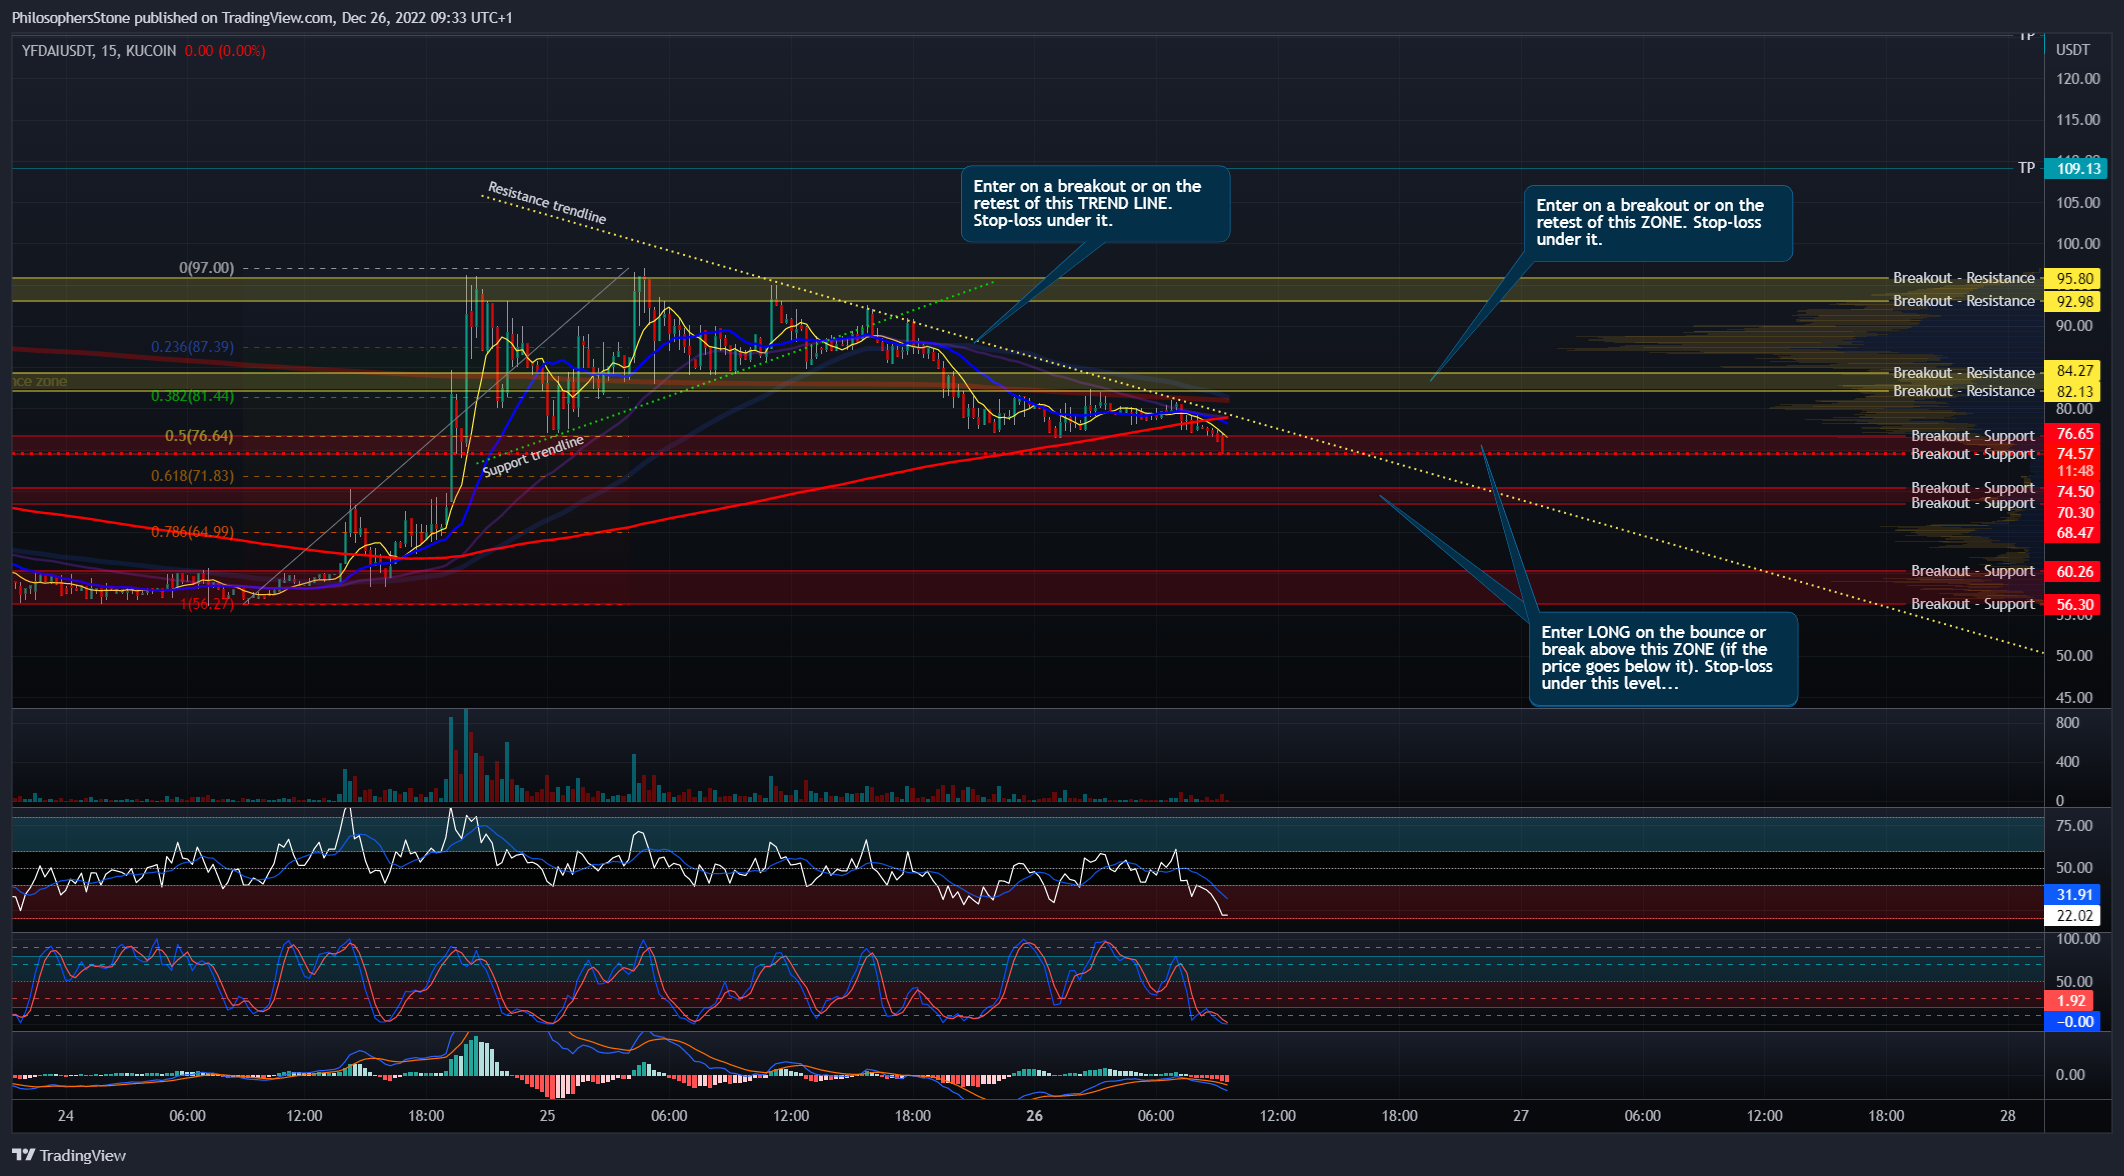
Task: Click the Breakout - Resistance label beside 92.98
Action: pos(1963,301)
